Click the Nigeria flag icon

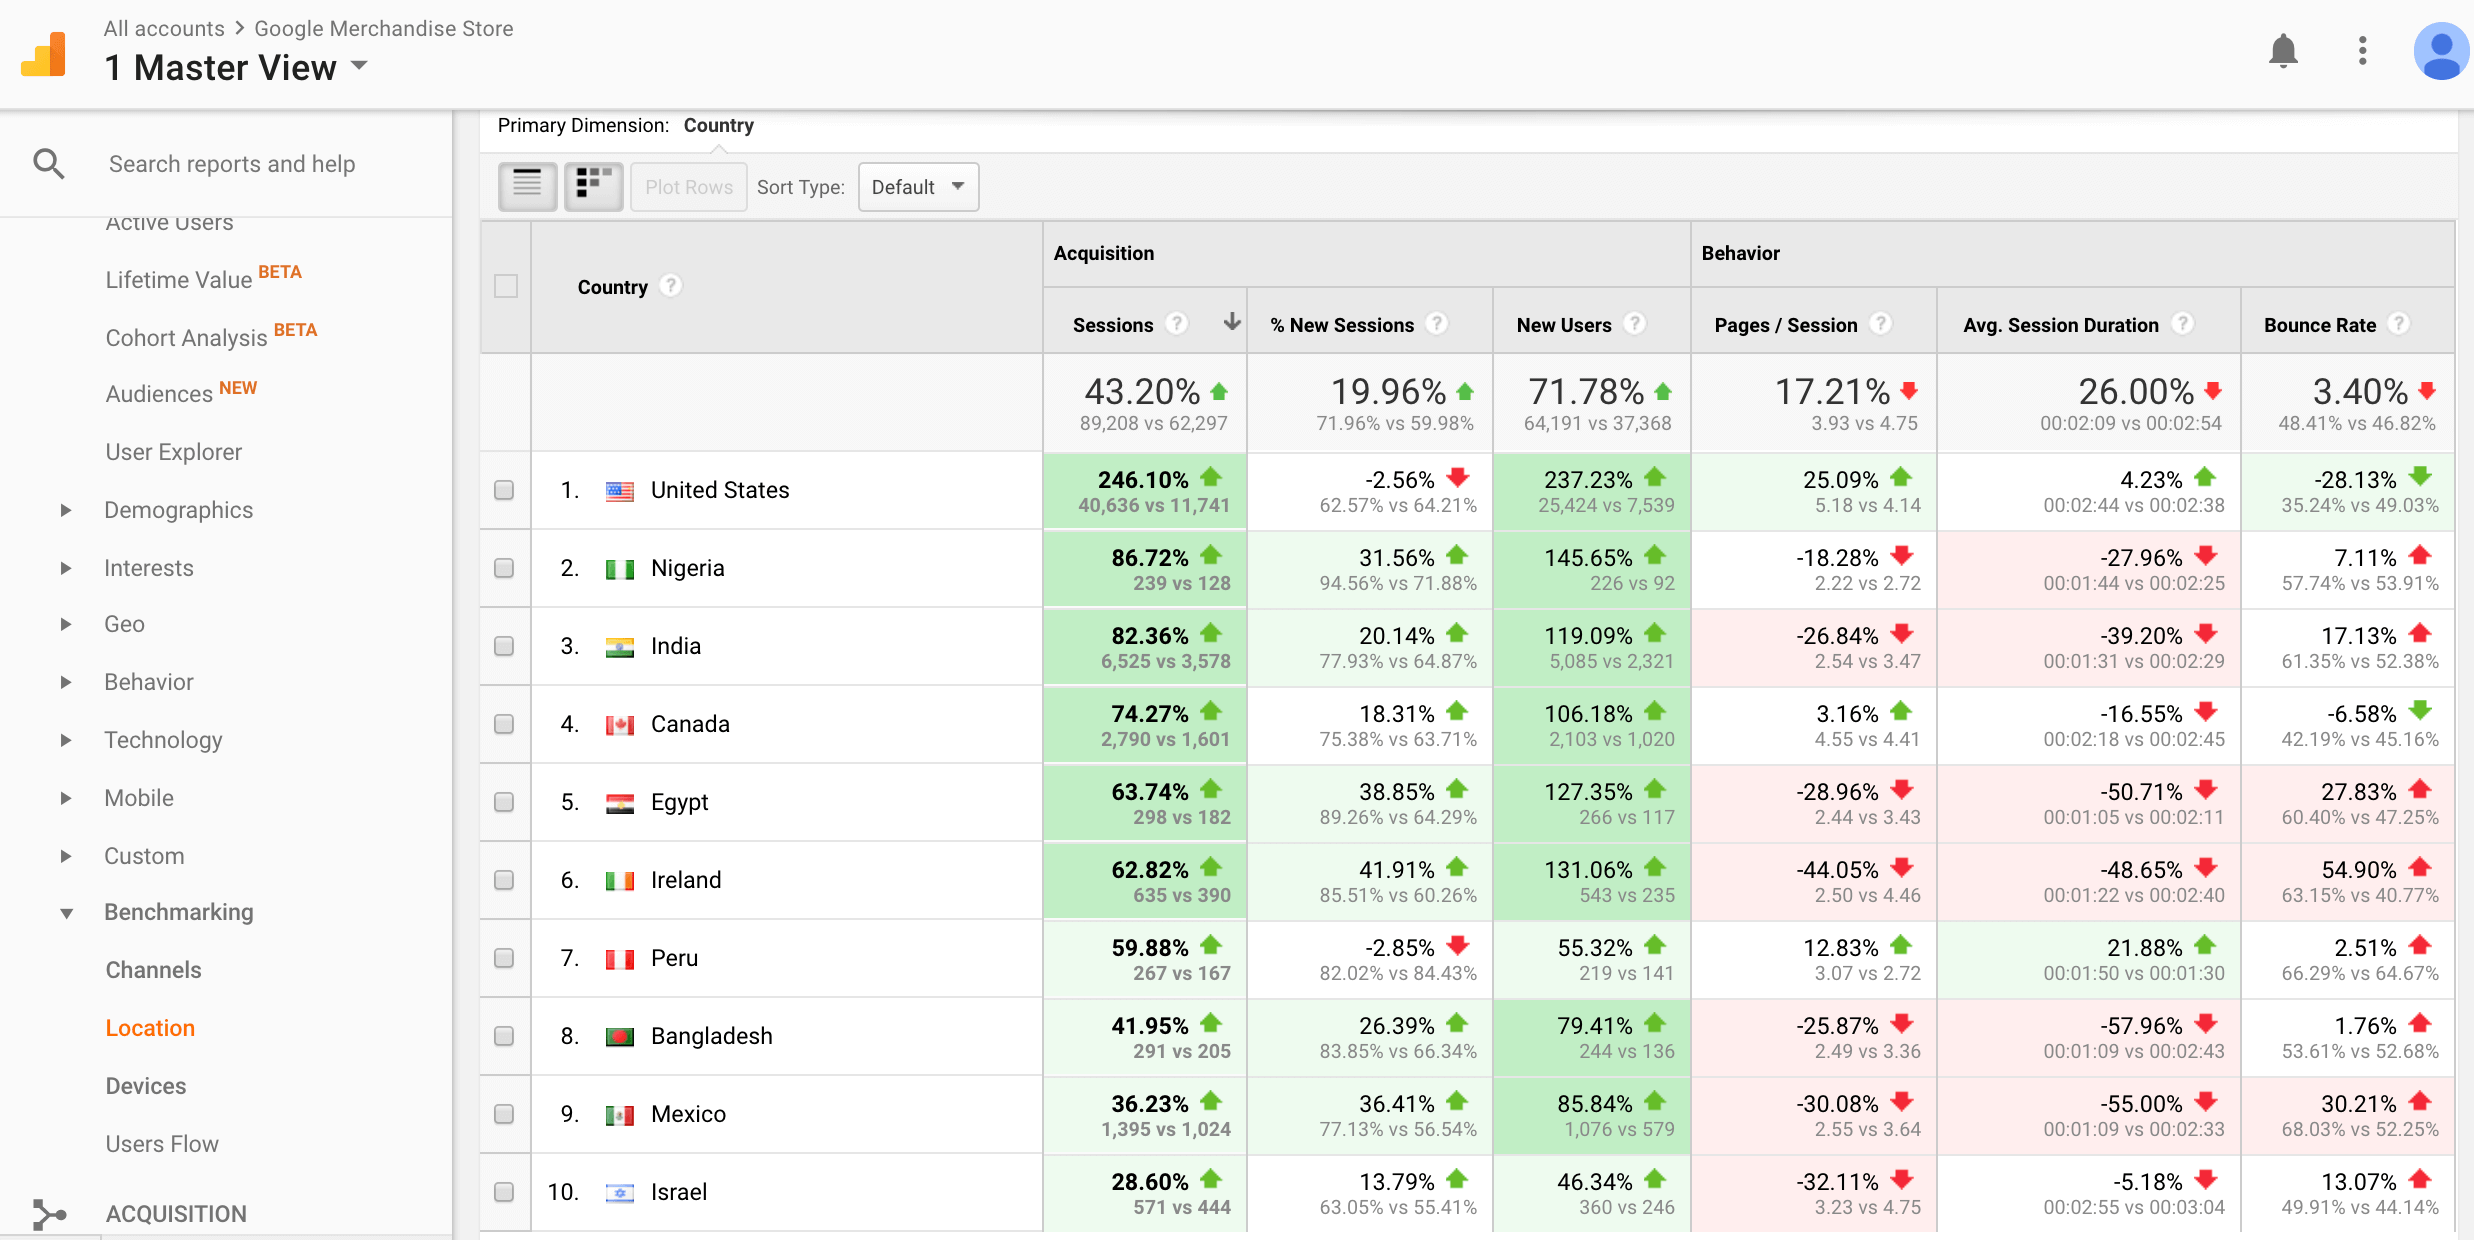pos(620,569)
